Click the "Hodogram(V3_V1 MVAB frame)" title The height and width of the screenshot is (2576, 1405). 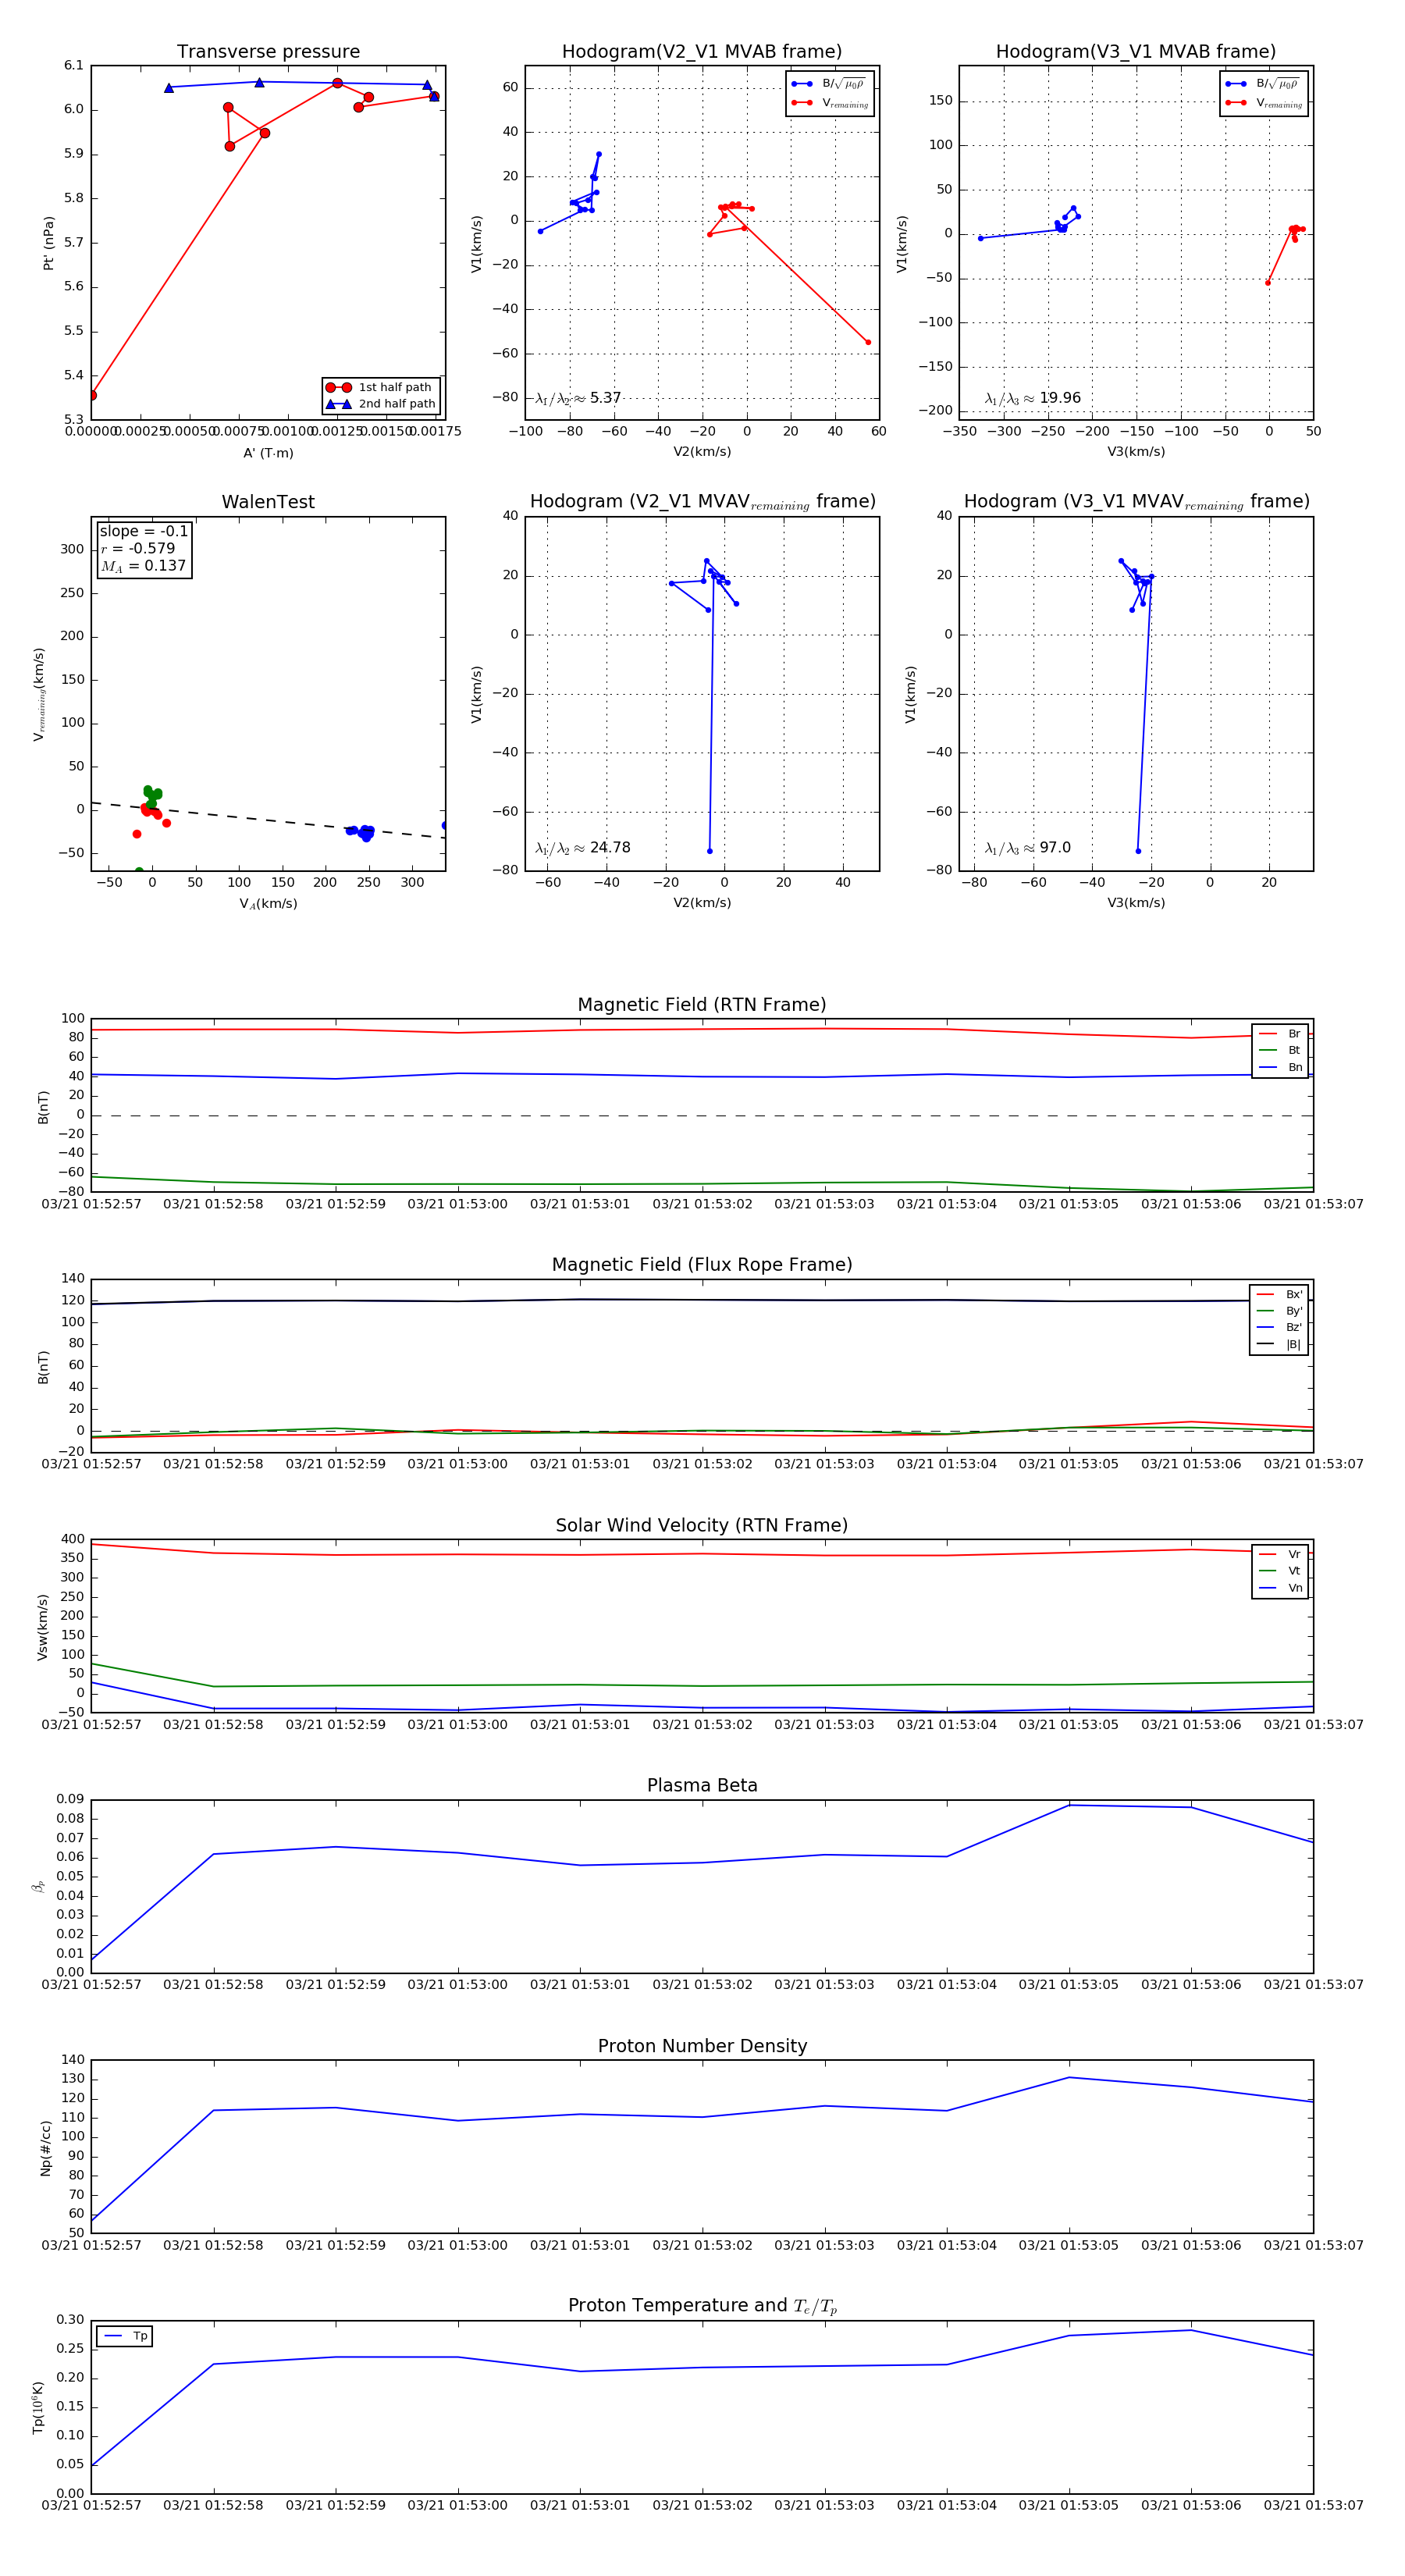pyautogui.click(x=1136, y=52)
